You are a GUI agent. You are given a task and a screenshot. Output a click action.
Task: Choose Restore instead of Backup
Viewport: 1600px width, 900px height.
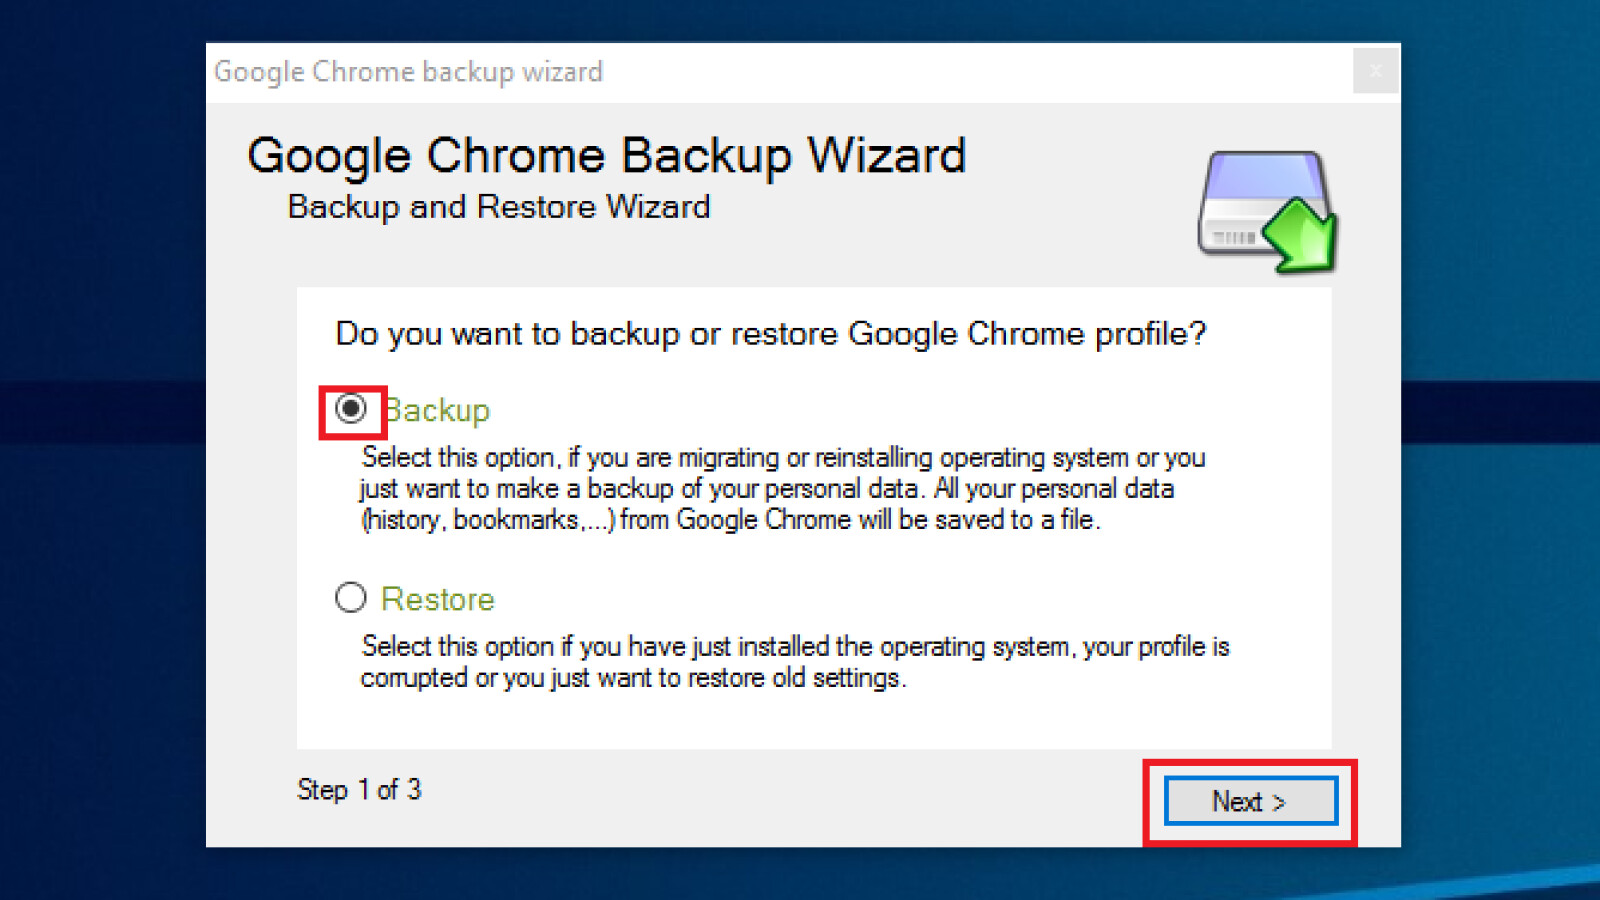(x=350, y=598)
